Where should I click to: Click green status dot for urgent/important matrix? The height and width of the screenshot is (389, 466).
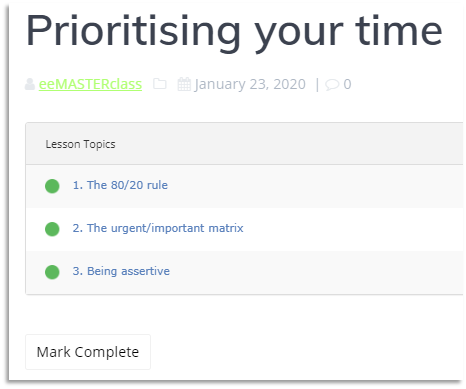coord(52,229)
